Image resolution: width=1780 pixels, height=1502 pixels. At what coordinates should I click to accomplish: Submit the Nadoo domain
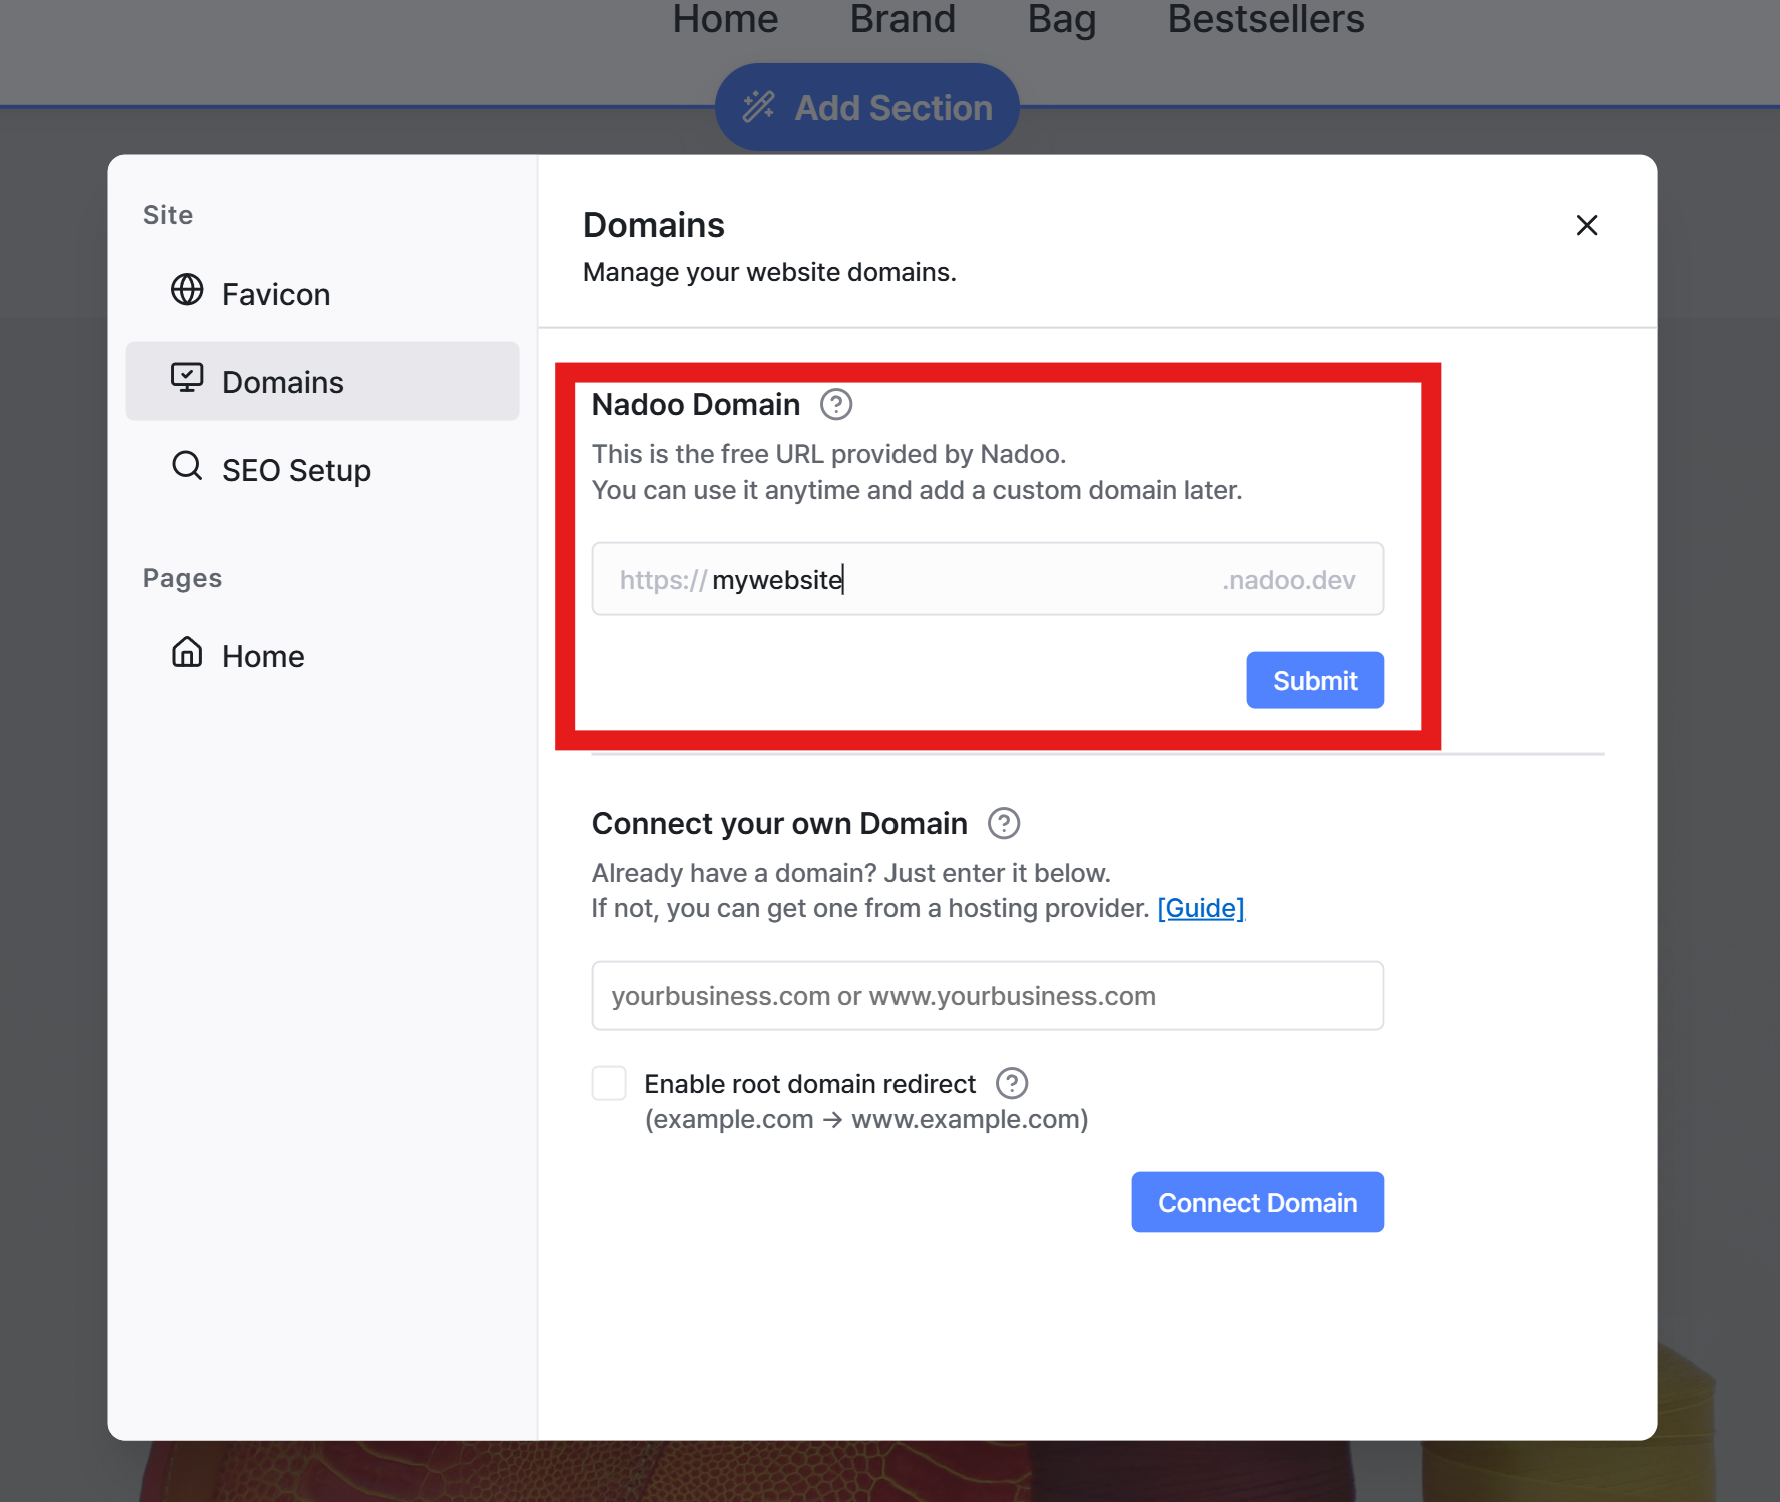point(1315,680)
